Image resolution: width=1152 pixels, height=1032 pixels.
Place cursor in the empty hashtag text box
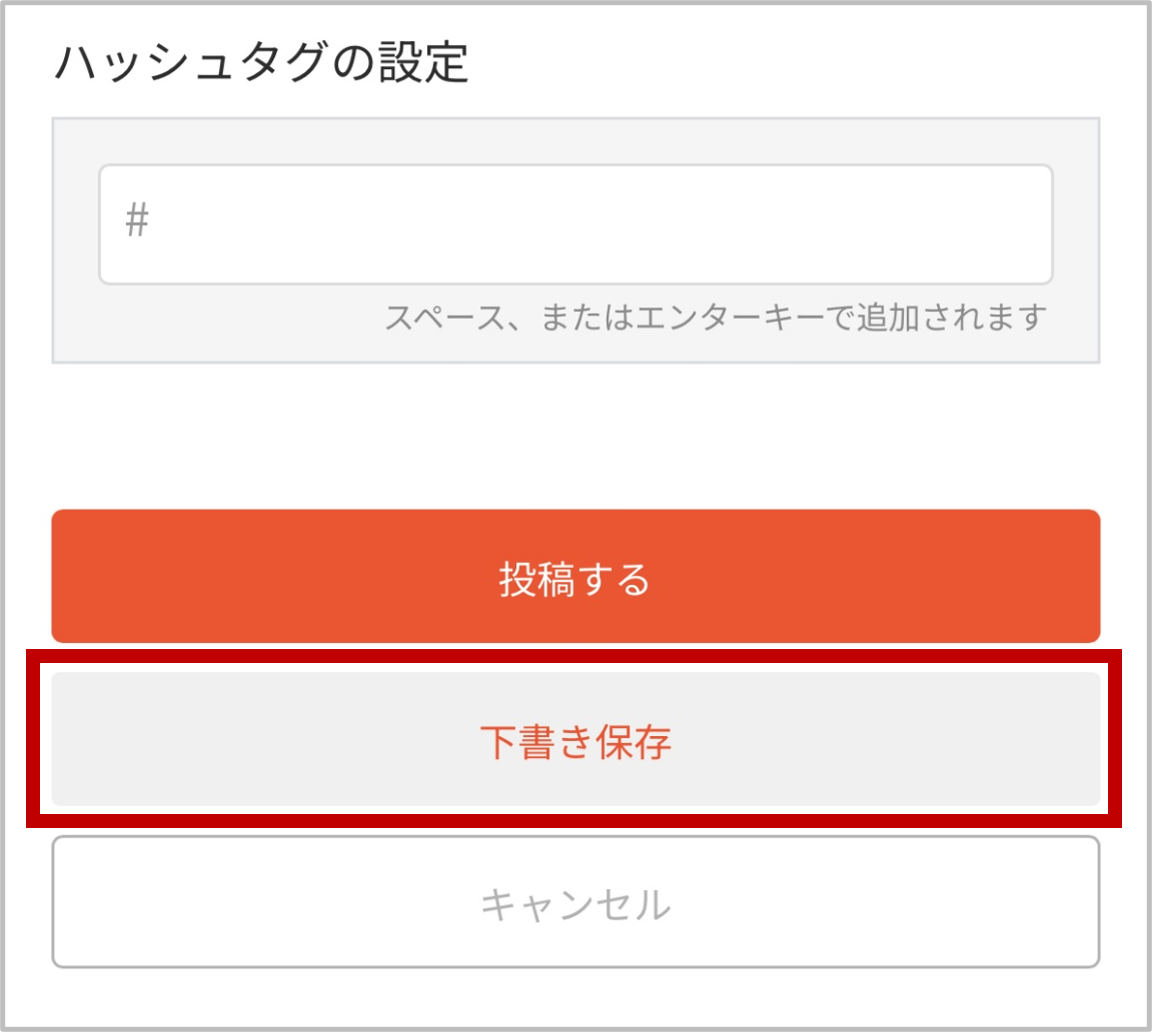coord(575,224)
